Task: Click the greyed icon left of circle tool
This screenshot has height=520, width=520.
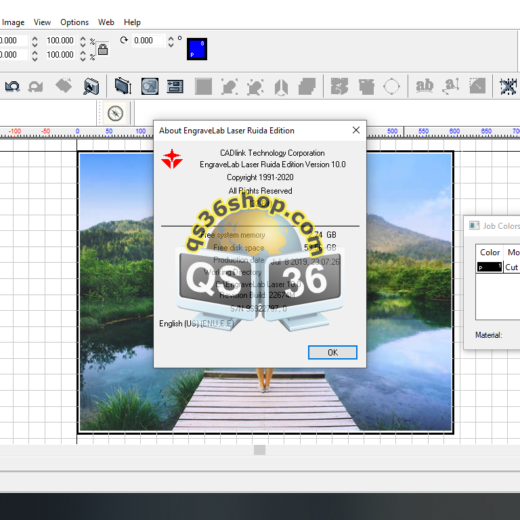Action: coord(366,87)
